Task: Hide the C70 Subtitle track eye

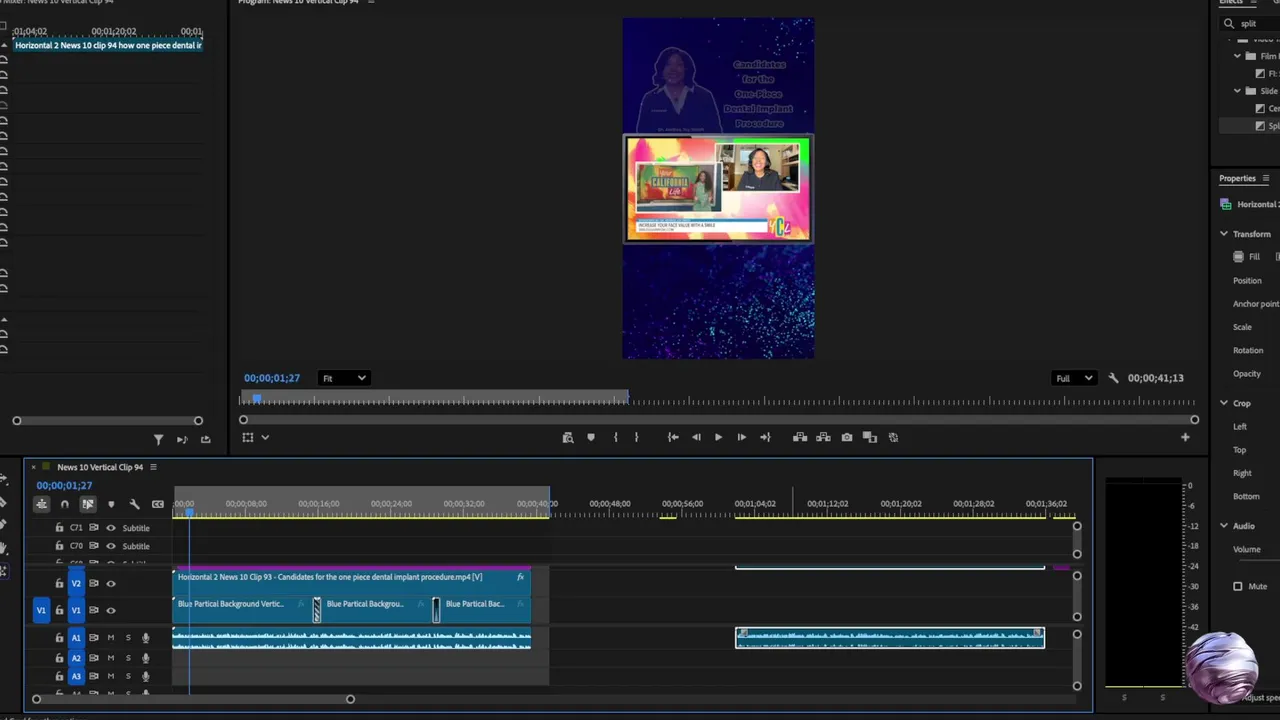Action: [x=111, y=546]
